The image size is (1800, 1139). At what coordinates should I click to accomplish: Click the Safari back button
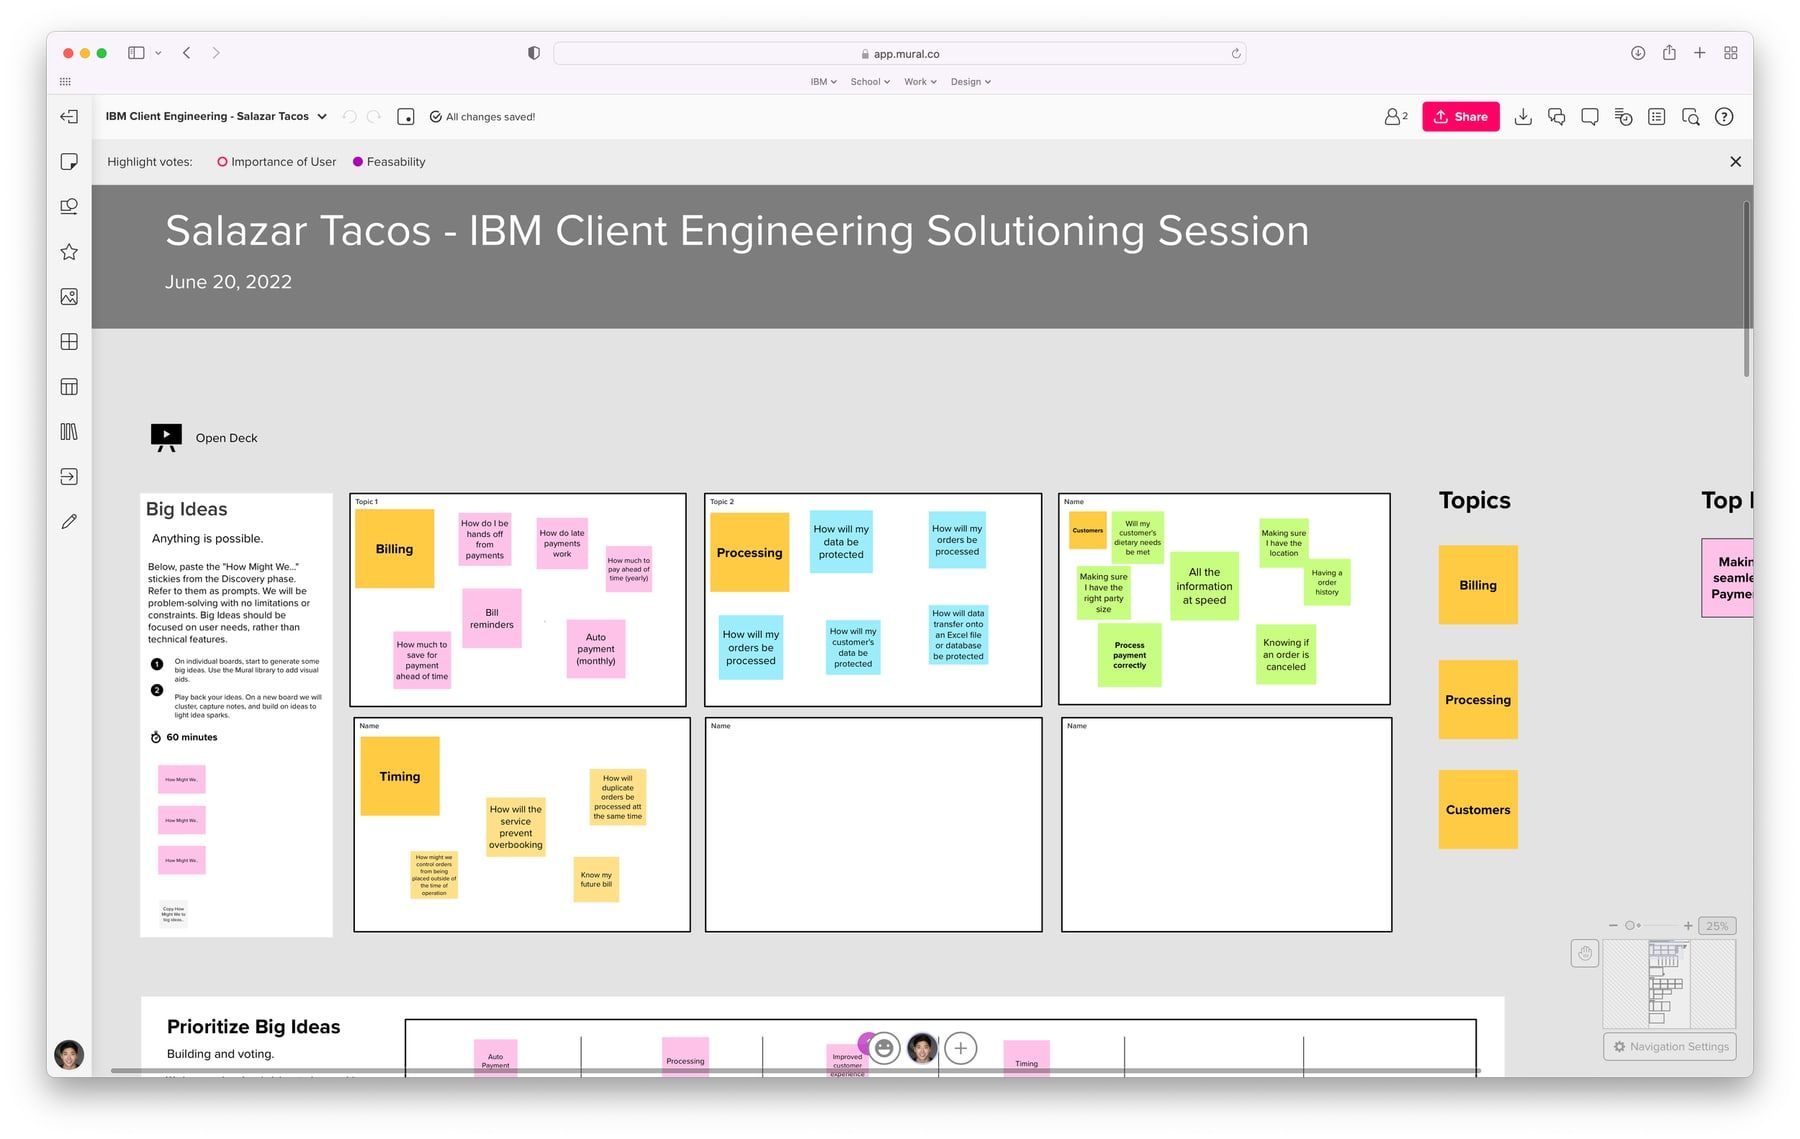187,53
